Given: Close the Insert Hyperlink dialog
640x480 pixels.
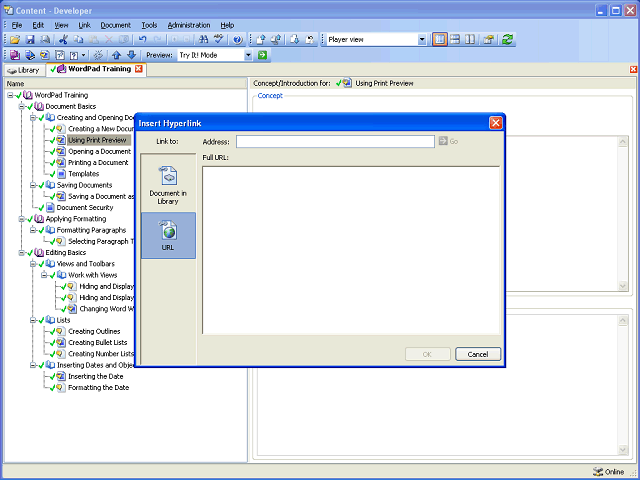Looking at the screenshot, I should pos(496,123).
